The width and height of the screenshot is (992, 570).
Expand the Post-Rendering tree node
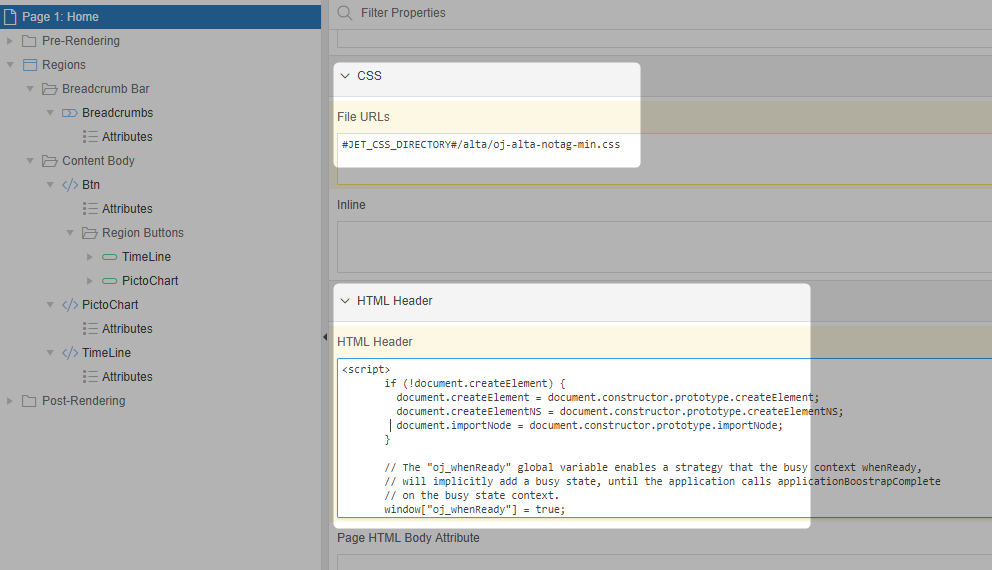[10, 401]
